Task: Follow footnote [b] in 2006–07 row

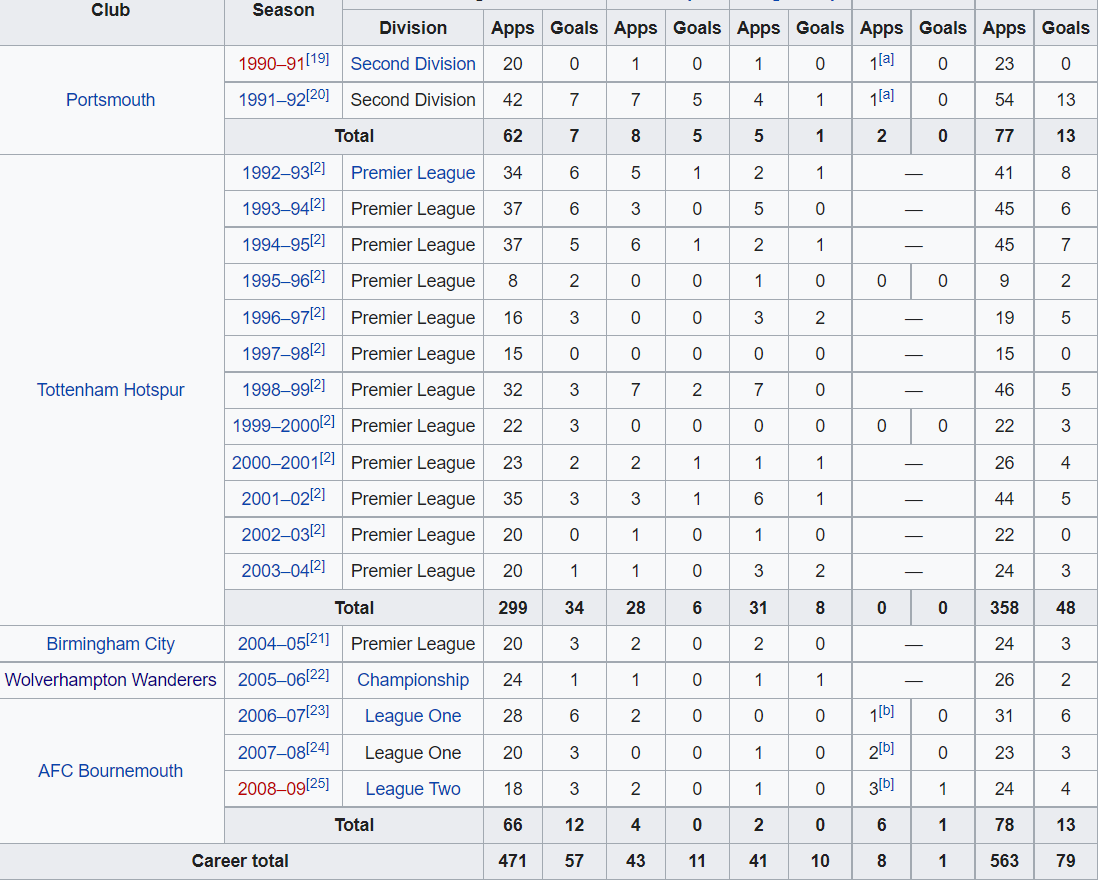Action: (x=886, y=711)
